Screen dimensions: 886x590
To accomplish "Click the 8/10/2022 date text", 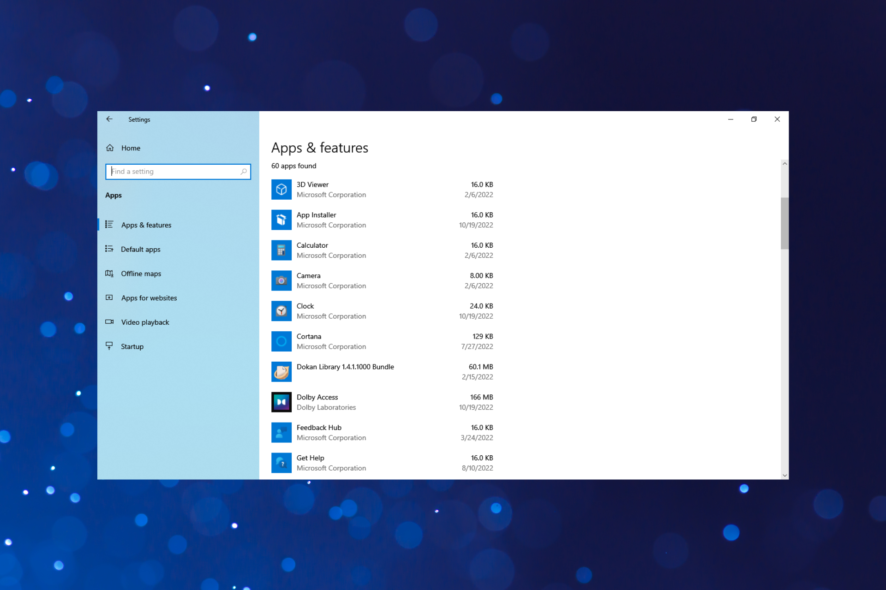I will [477, 468].
